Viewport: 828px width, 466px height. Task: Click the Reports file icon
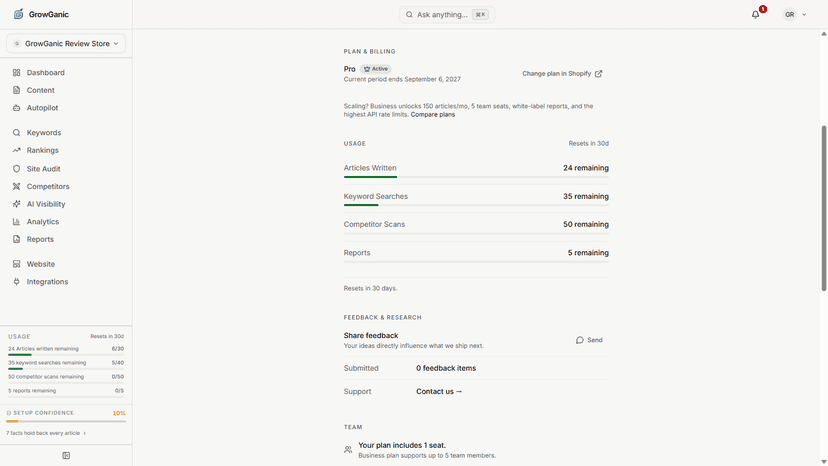[16, 239]
